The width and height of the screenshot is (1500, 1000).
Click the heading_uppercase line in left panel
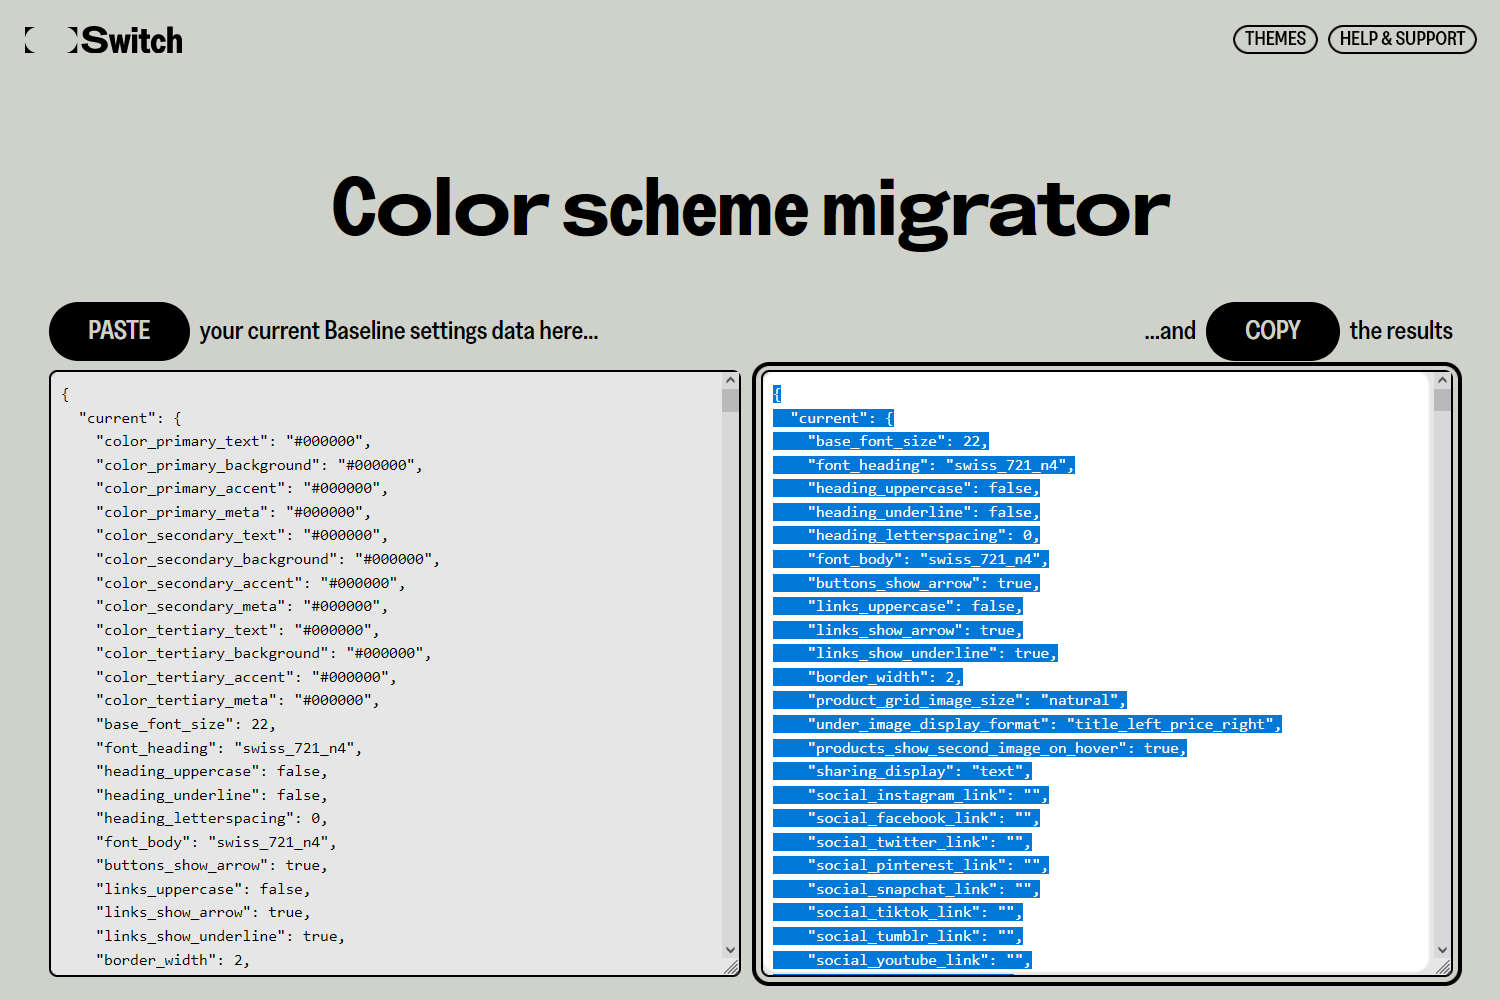(210, 770)
